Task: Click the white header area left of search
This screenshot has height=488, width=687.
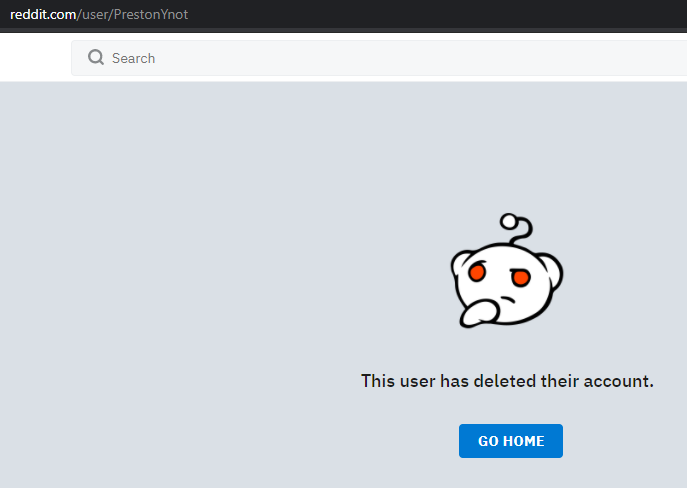Action: coord(35,57)
